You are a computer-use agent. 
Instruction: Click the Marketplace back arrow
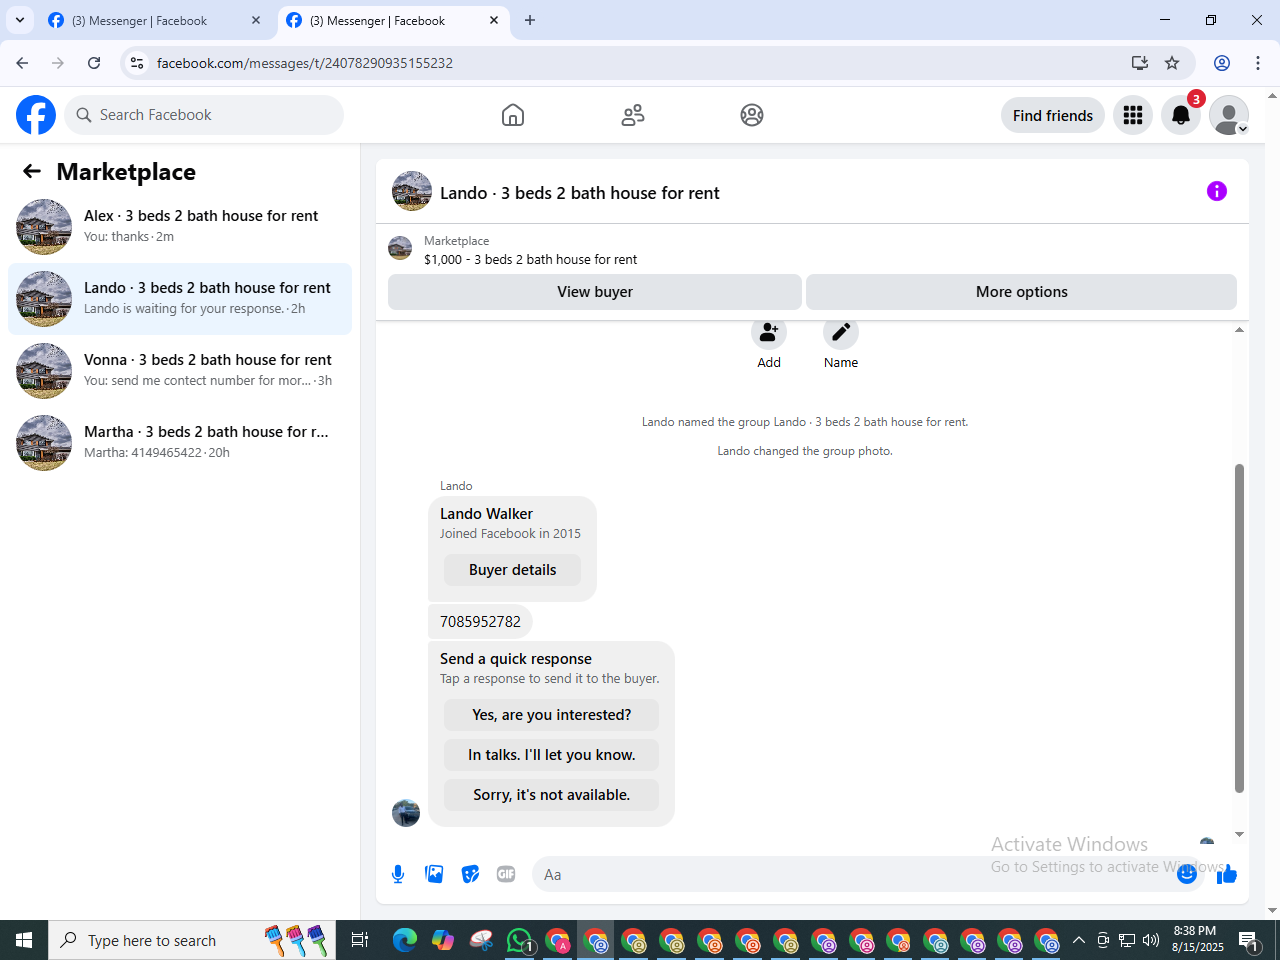tap(32, 171)
